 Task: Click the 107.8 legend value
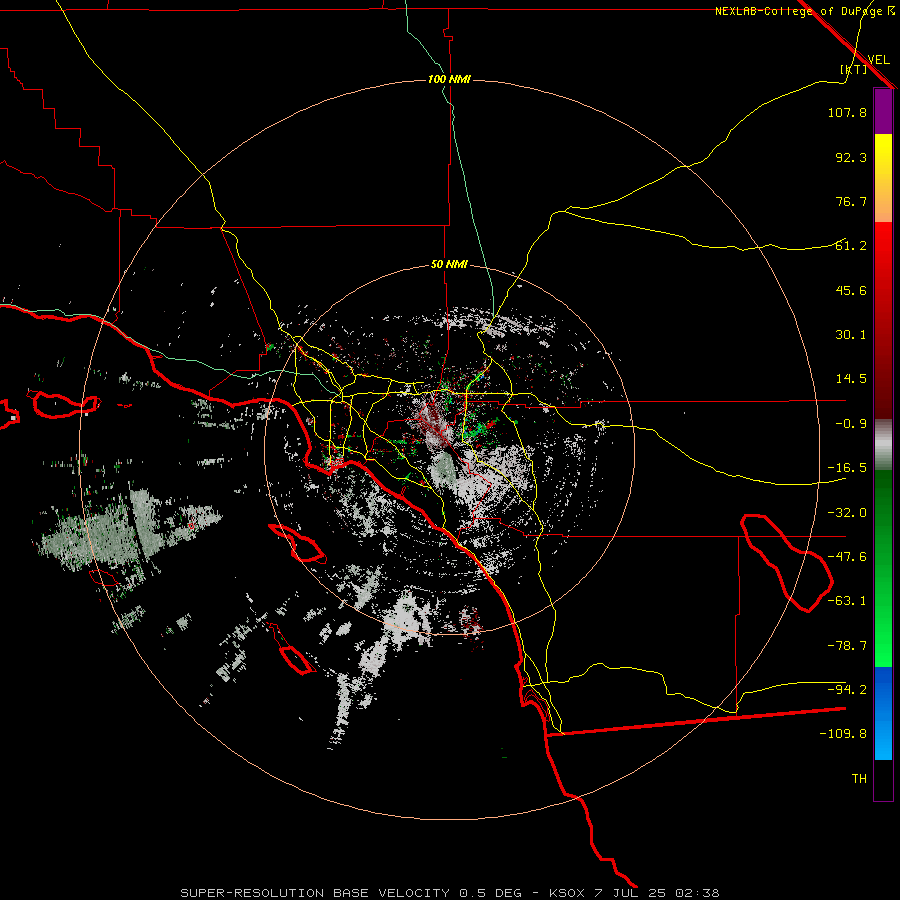click(x=847, y=112)
